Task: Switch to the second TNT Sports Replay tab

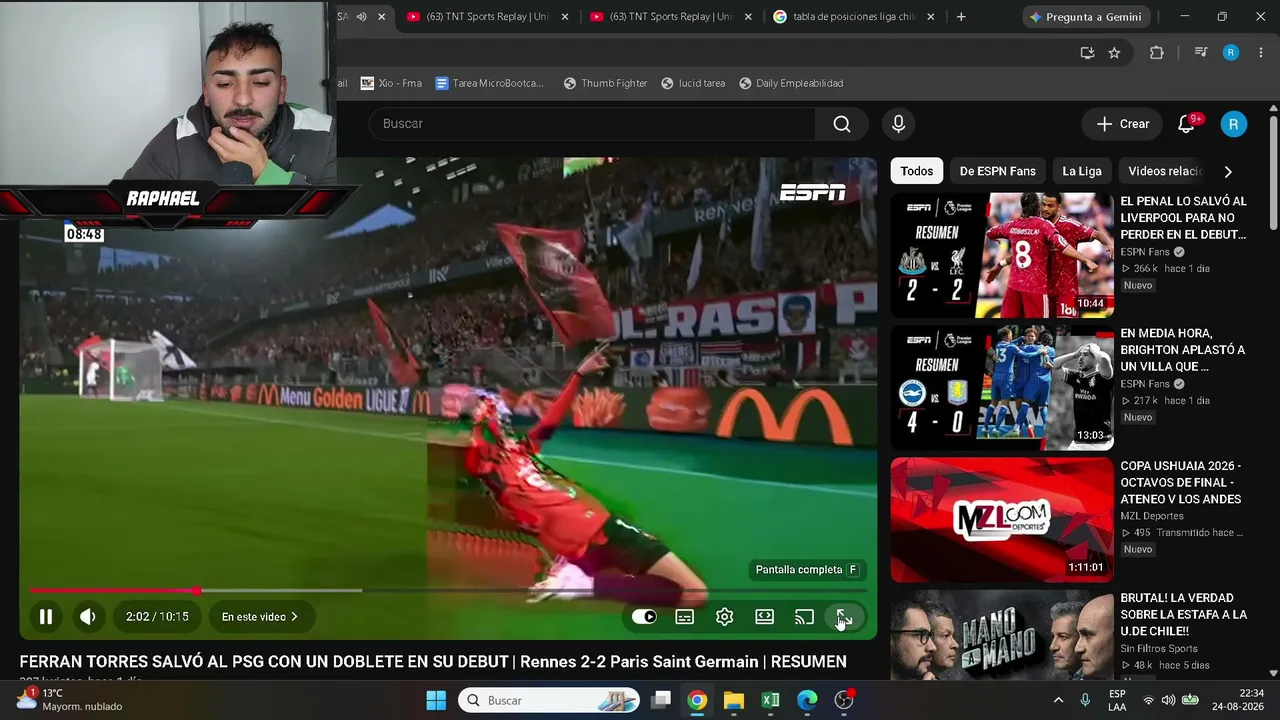Action: pos(671,17)
